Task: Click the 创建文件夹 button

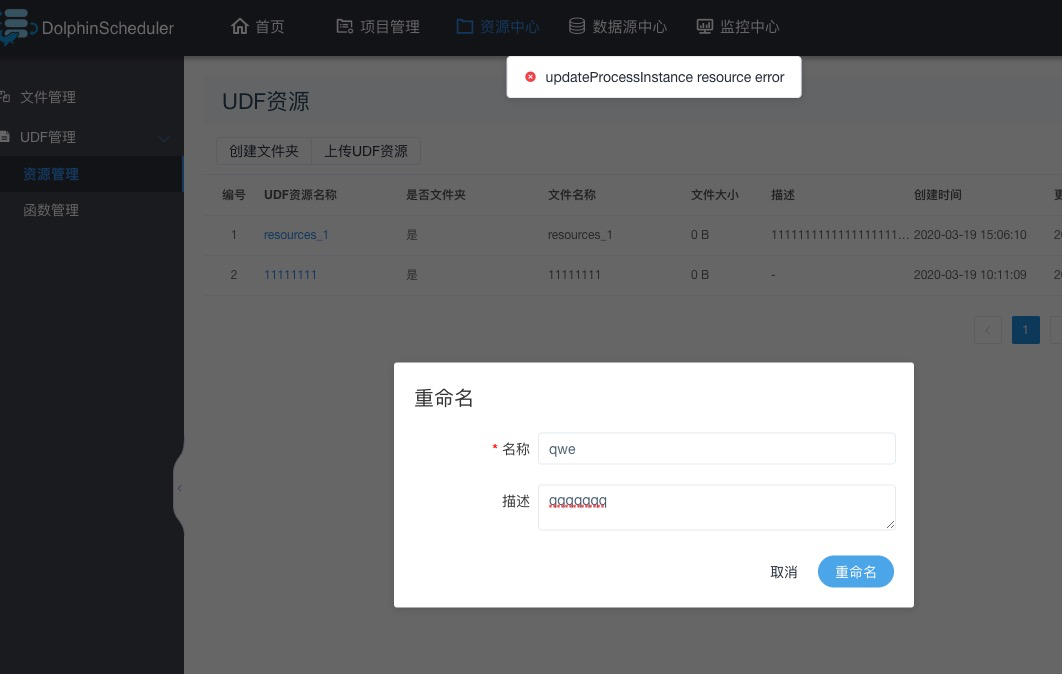Action: 263,151
